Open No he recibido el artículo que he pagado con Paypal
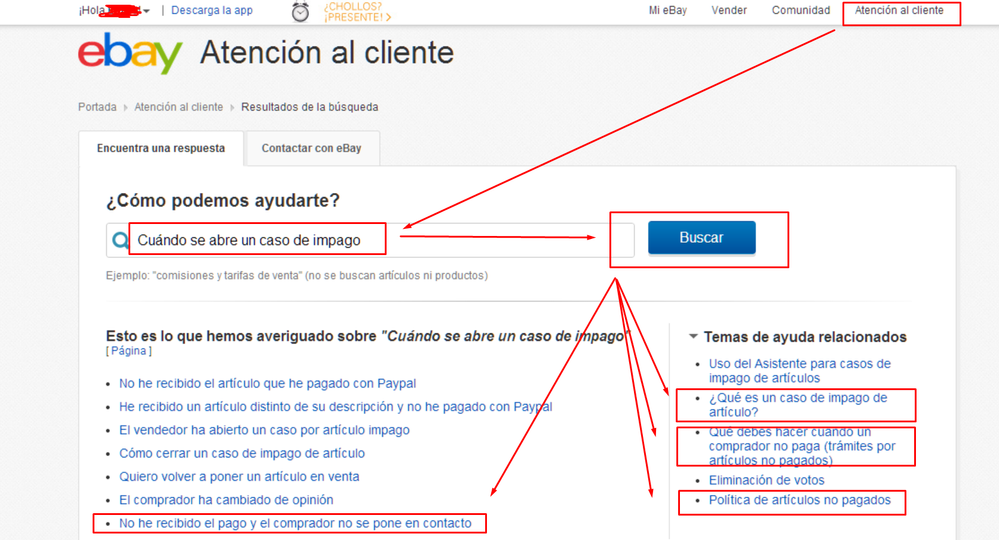The image size is (999, 540). tap(268, 383)
